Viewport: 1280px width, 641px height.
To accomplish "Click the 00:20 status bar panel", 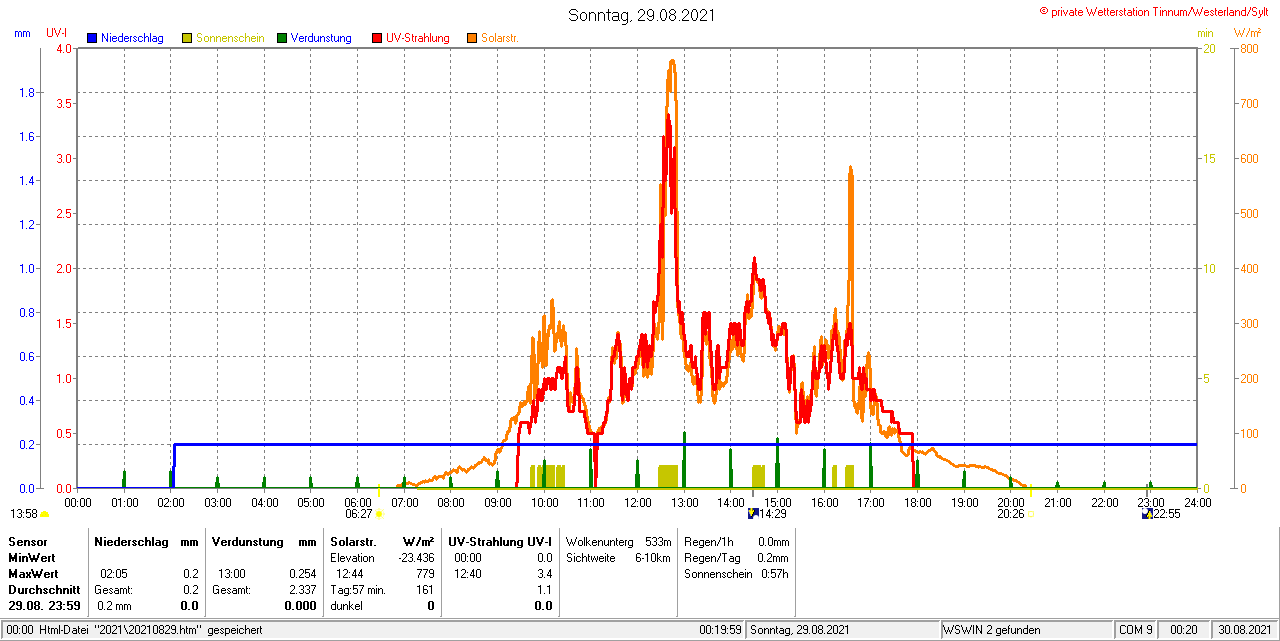I will tap(1185, 630).
